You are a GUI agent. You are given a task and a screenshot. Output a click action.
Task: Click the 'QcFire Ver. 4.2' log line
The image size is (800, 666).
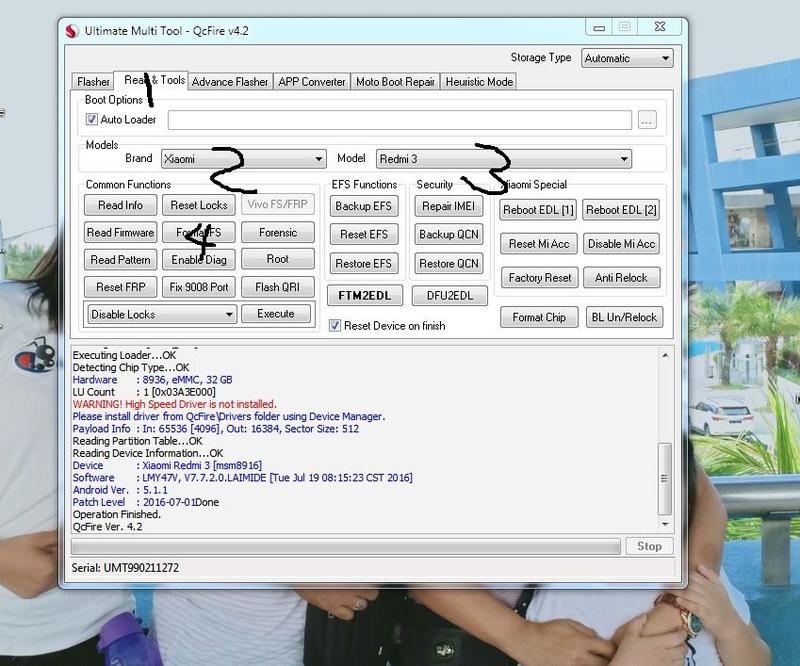(x=108, y=527)
